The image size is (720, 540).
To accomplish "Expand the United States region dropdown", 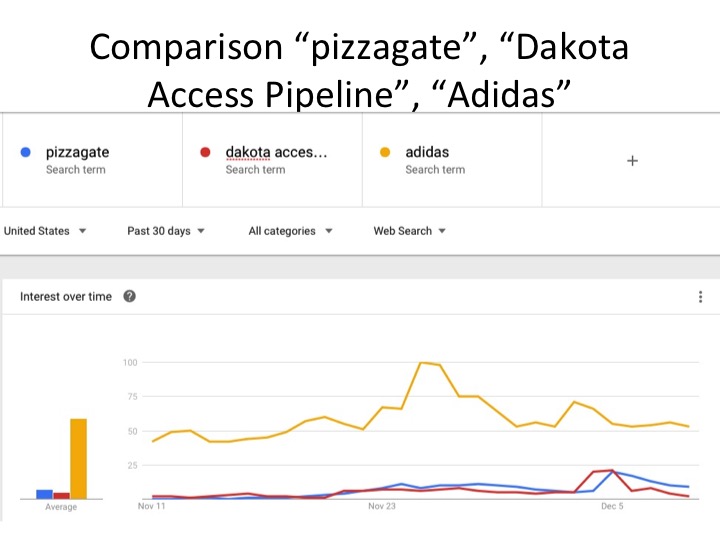I will (45, 231).
